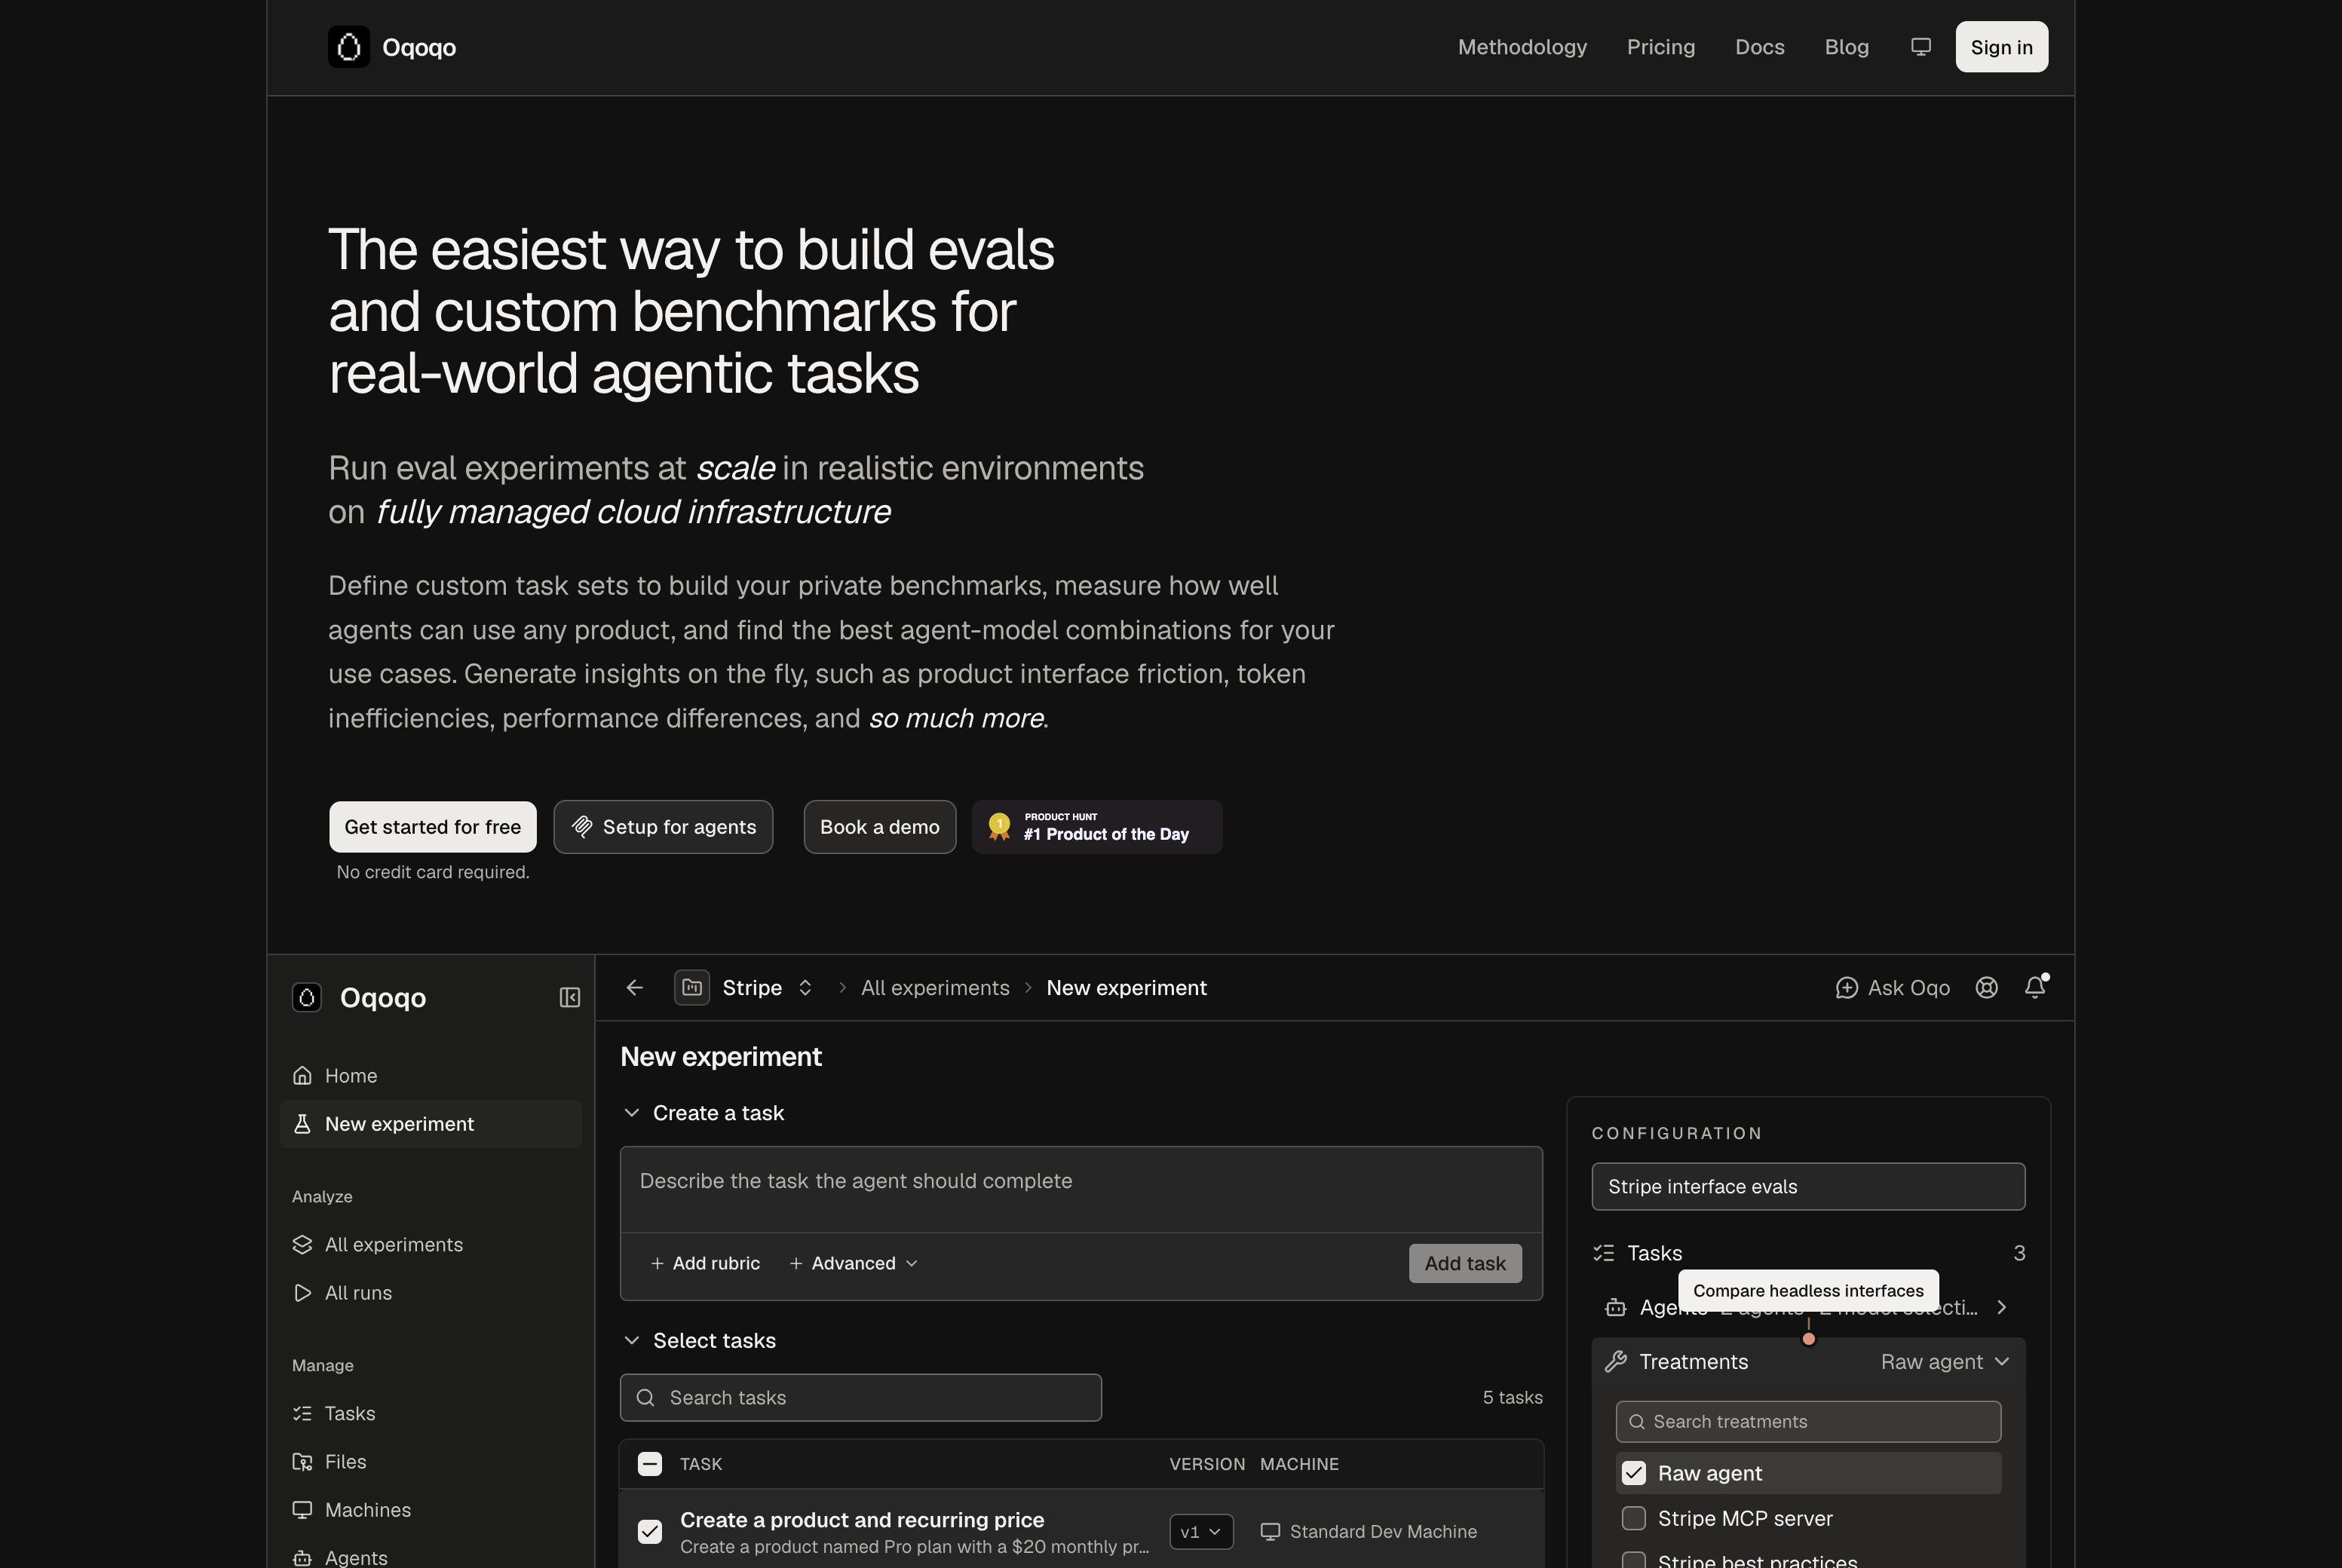Open the Raw agent treatments dropdown
Screen dimensions: 2342x1568
(x=1945, y=1362)
